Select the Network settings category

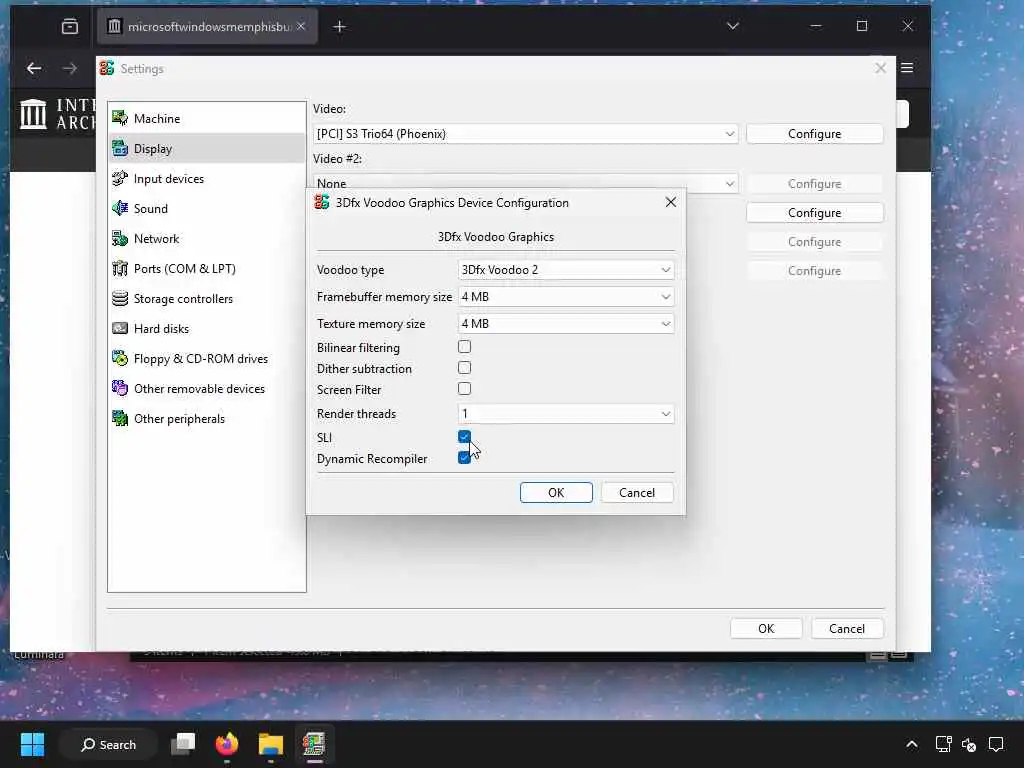206,238
